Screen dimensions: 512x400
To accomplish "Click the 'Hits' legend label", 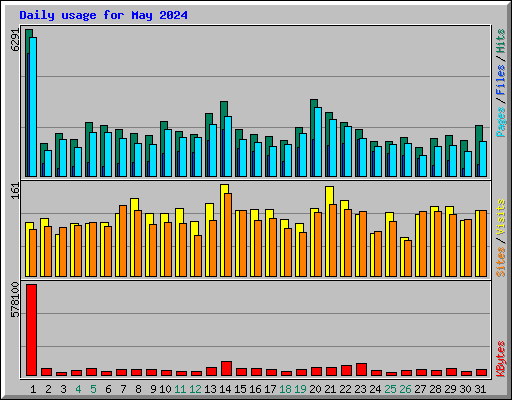I will 501,41.
